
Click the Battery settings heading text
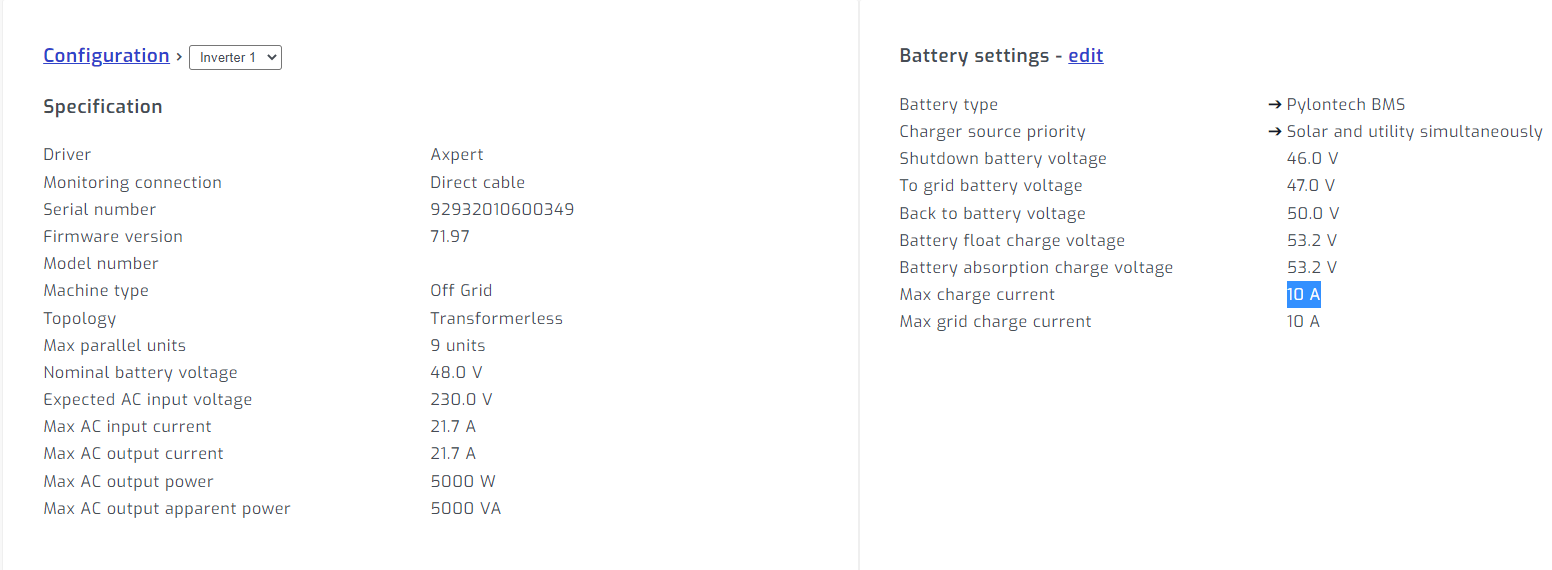click(x=974, y=56)
